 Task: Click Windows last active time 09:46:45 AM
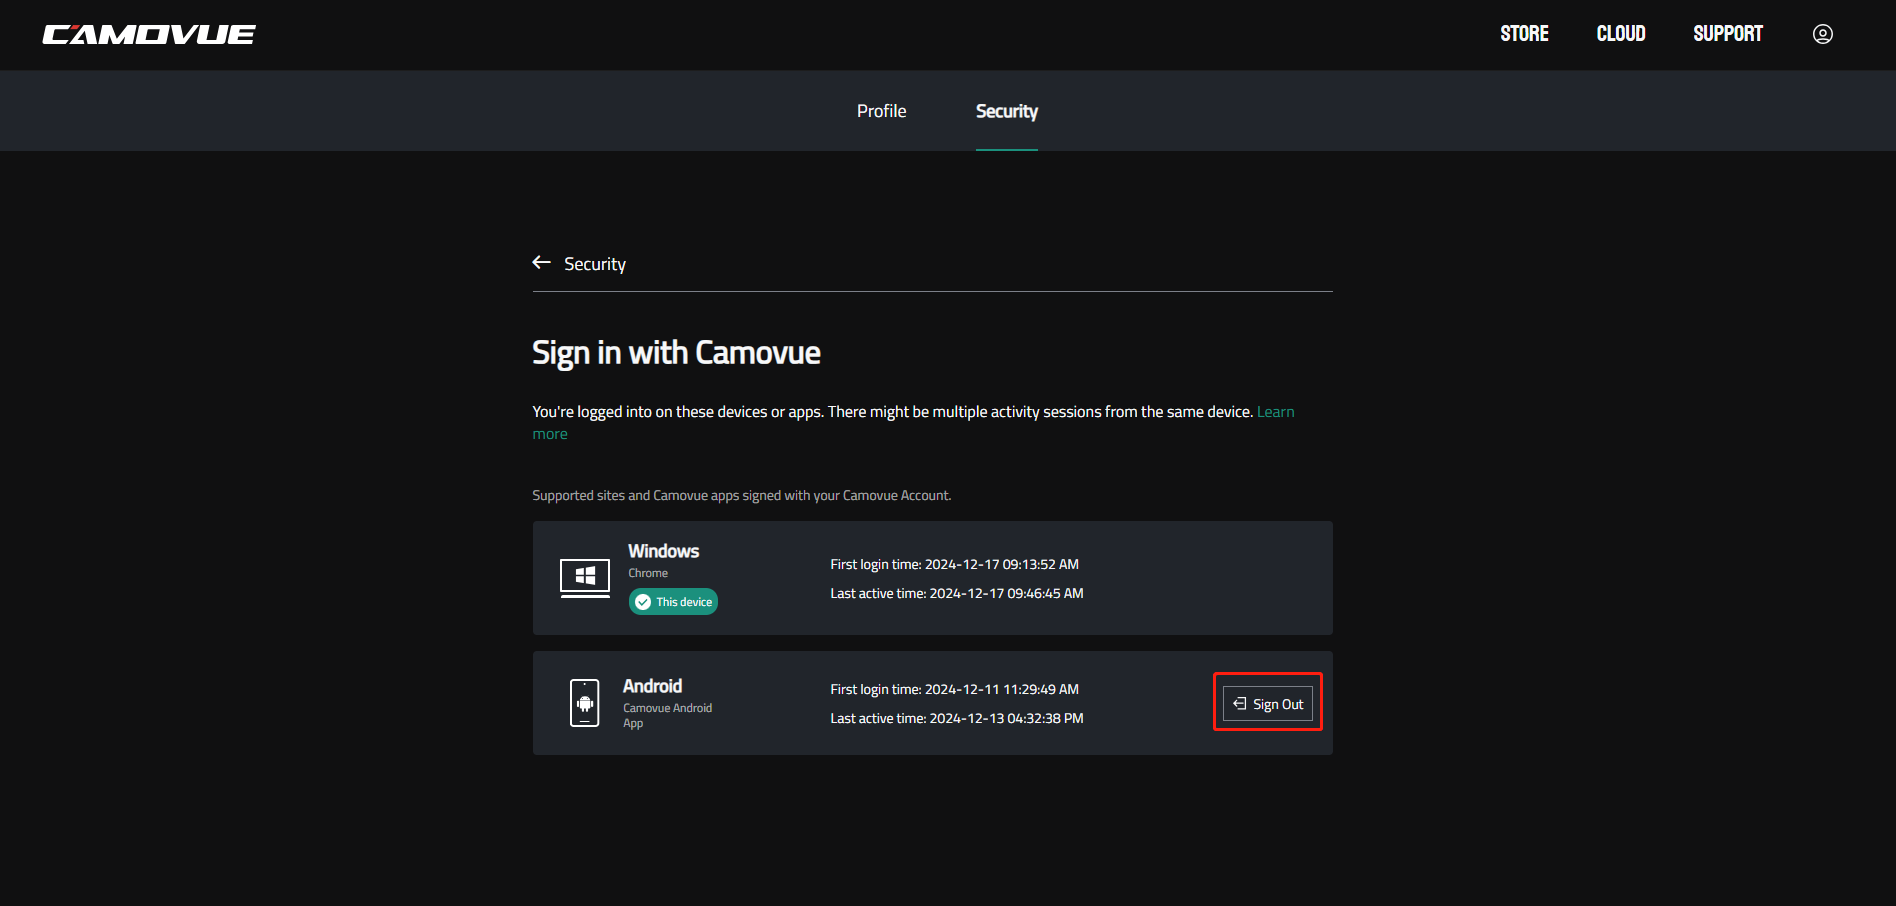click(957, 593)
